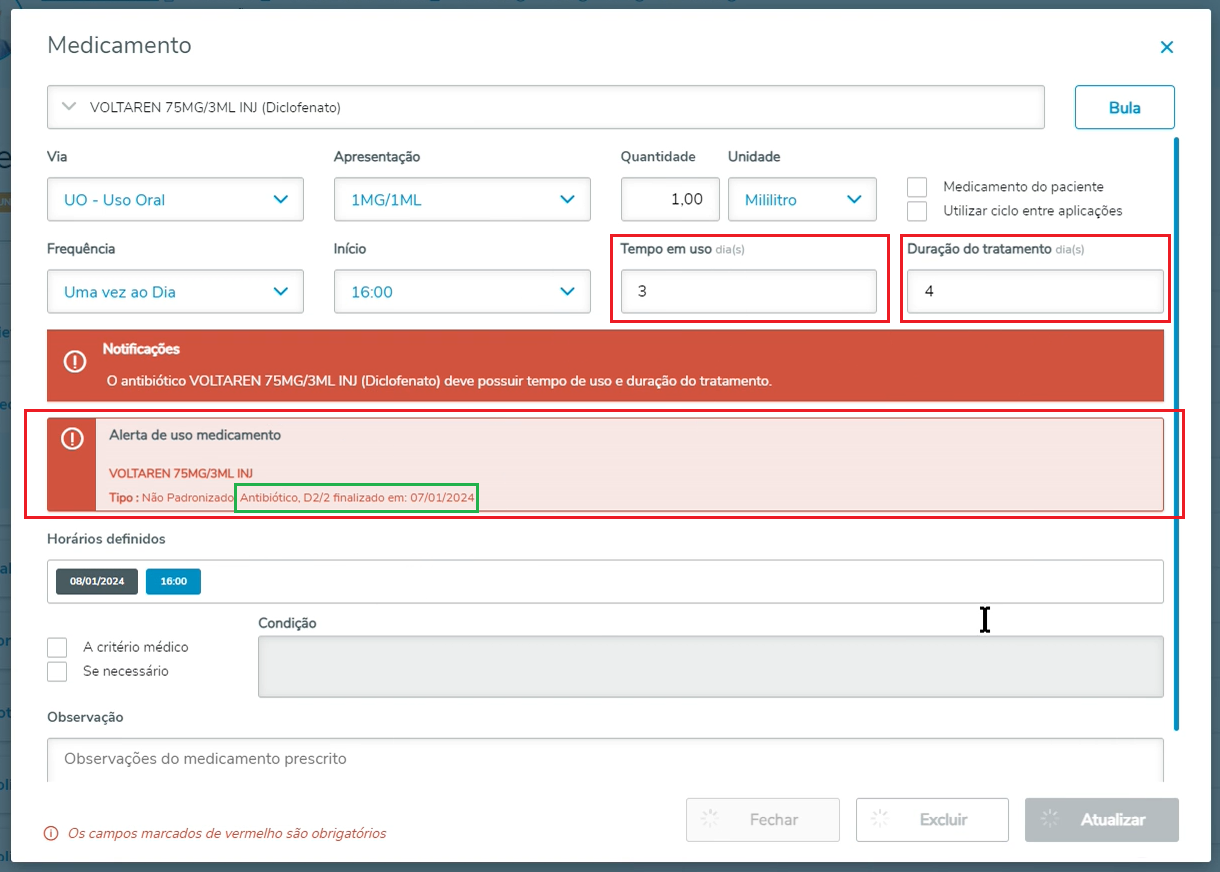The image size is (1220, 872).
Task: Click the Notificações warning icon
Action: coord(75,362)
